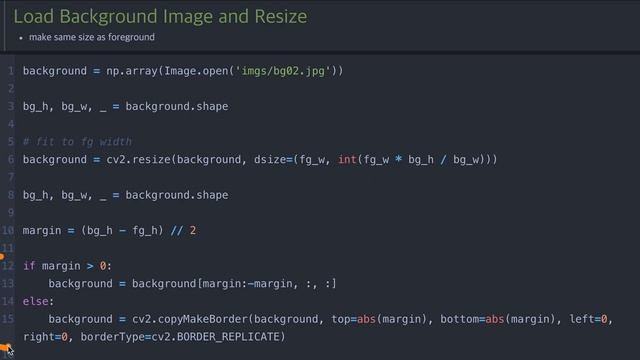Click line number 15 in gutter
Screen dimensions: 640x360
tap(8, 319)
